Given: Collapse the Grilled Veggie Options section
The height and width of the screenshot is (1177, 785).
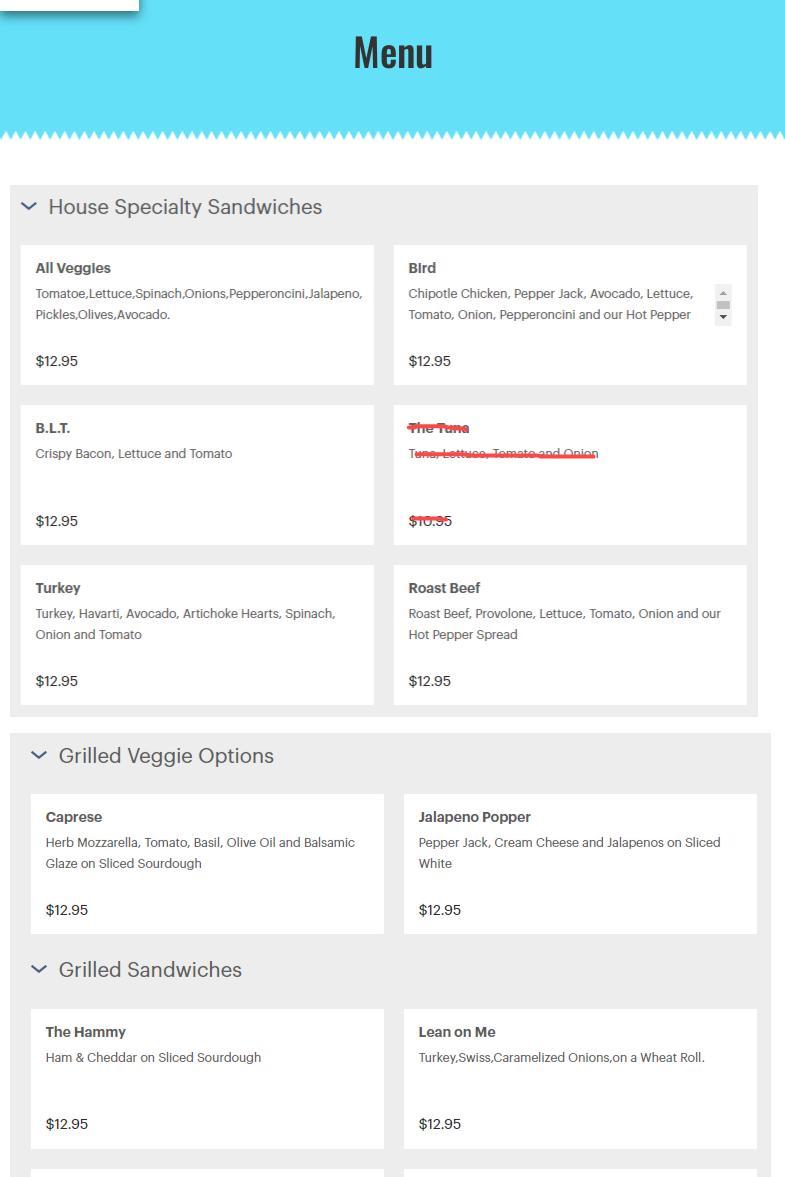Looking at the screenshot, I should [x=39, y=756].
